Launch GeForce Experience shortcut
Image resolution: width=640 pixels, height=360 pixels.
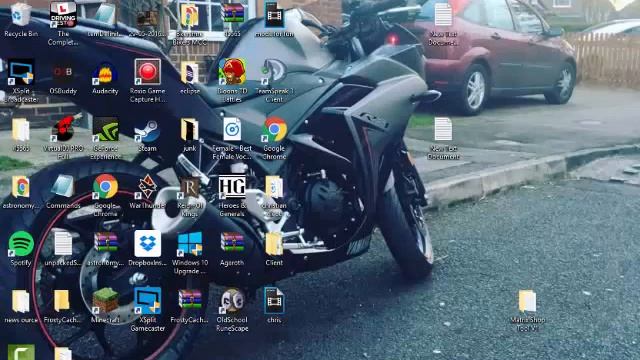pyautogui.click(x=105, y=130)
